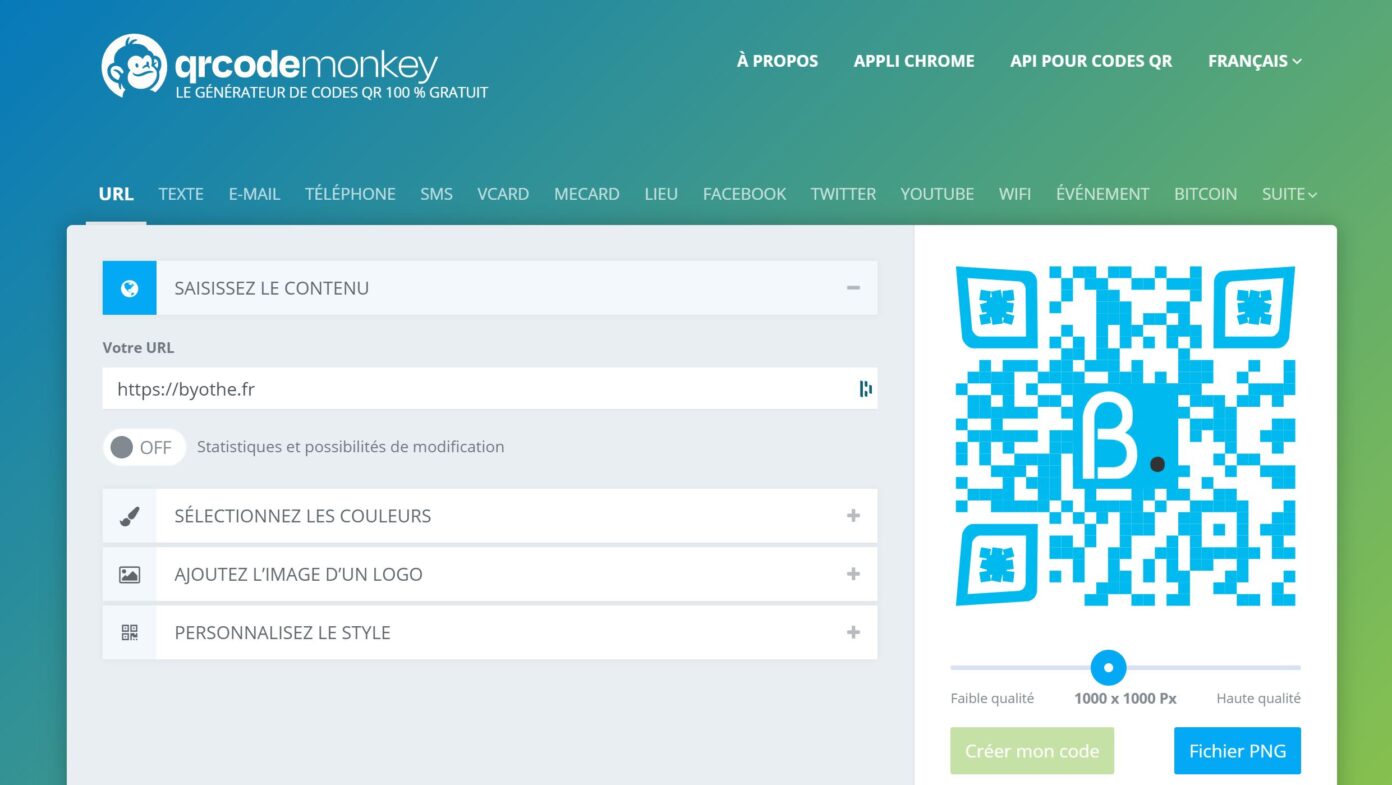
Task: Open the Français language dropdown
Action: tap(1254, 61)
